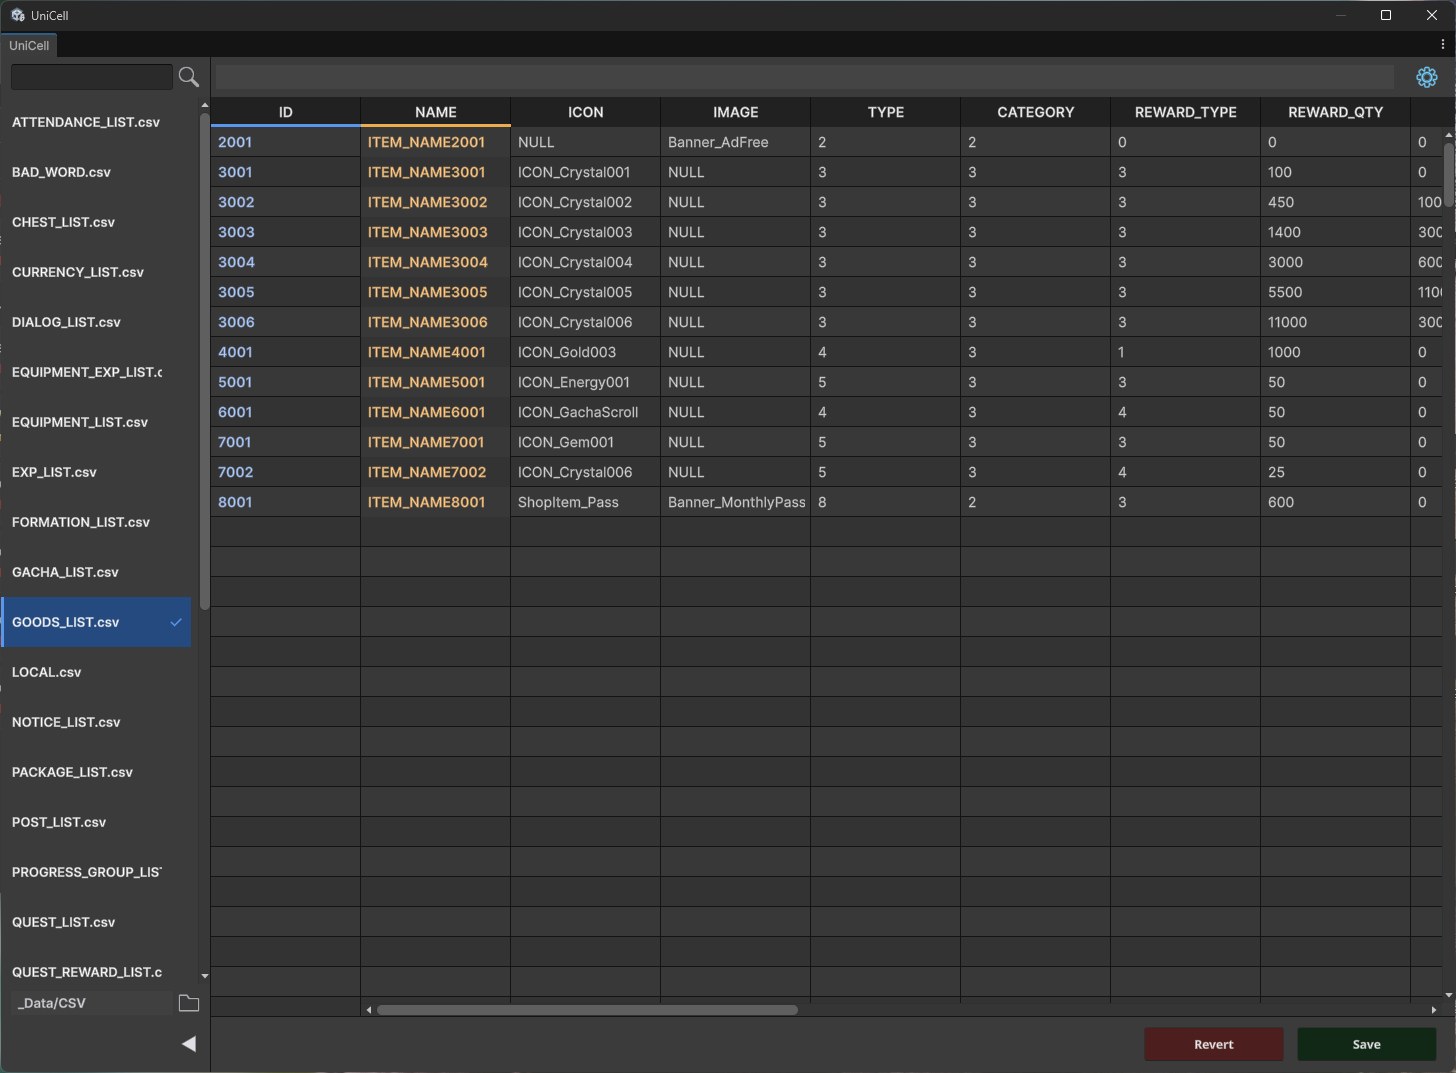Collapse sidebar with left triangle arrow
1456x1073 pixels.
[x=188, y=1044]
